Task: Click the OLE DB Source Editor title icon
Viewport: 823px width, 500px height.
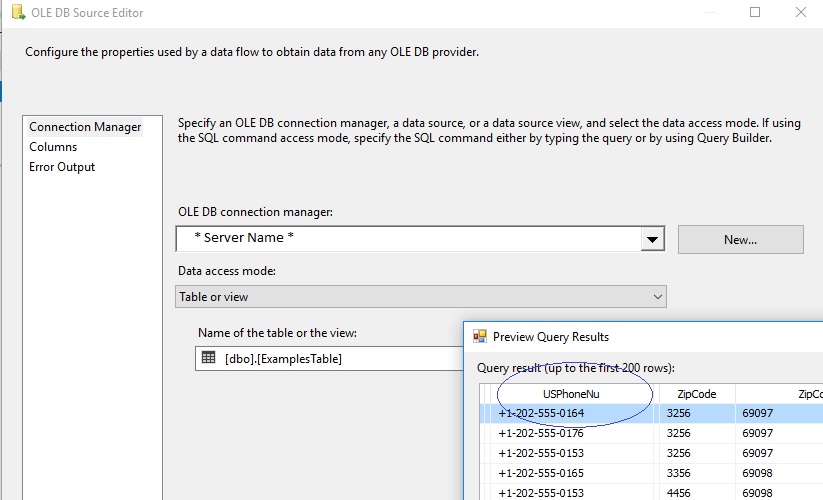Action: pos(18,13)
